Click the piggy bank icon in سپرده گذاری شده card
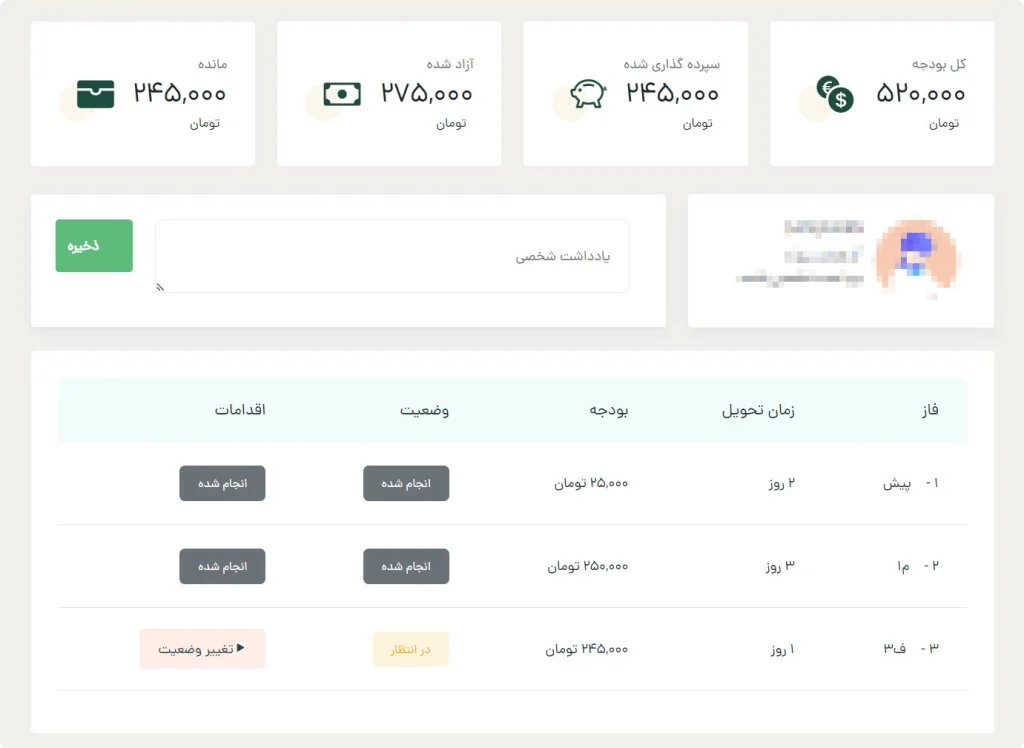 click(588, 94)
